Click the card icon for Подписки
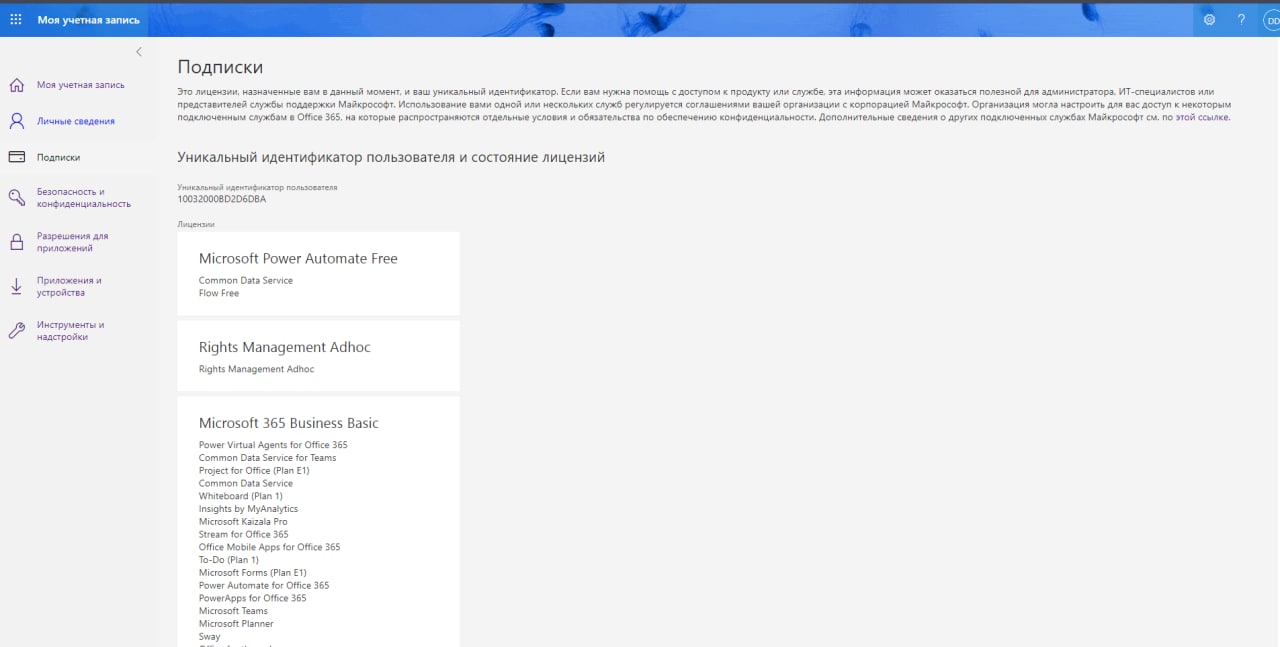 point(16,157)
